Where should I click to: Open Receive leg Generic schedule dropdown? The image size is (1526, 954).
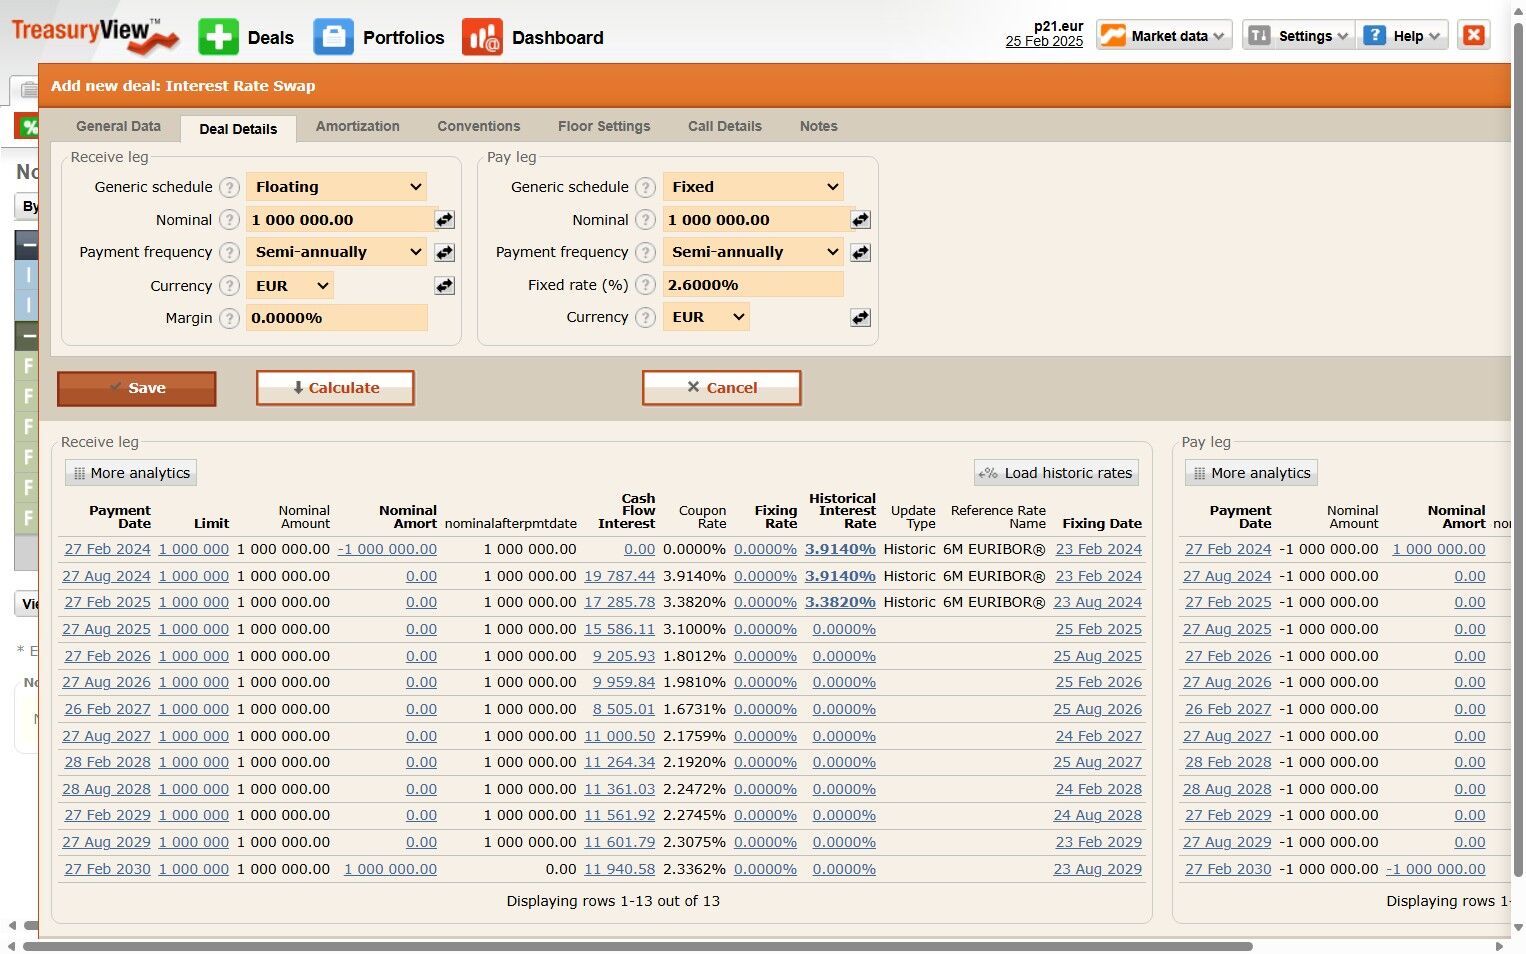(336, 187)
